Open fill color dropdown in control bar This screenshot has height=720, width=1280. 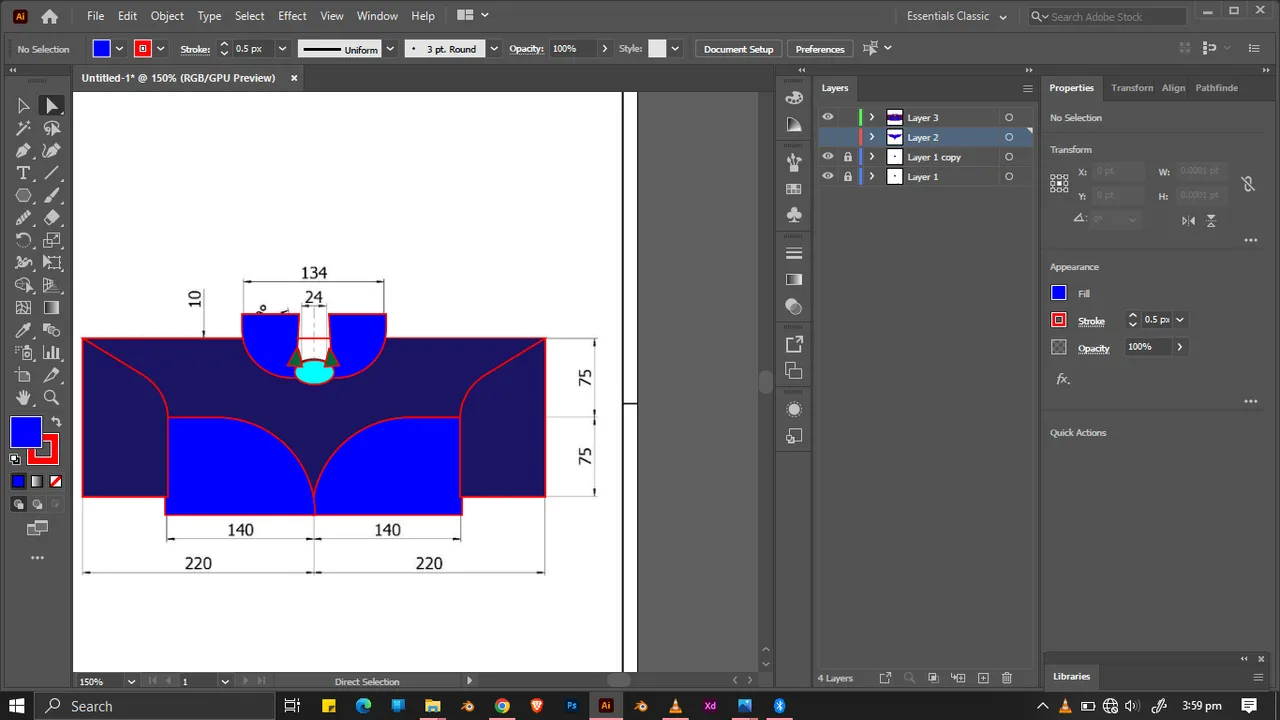pos(120,49)
